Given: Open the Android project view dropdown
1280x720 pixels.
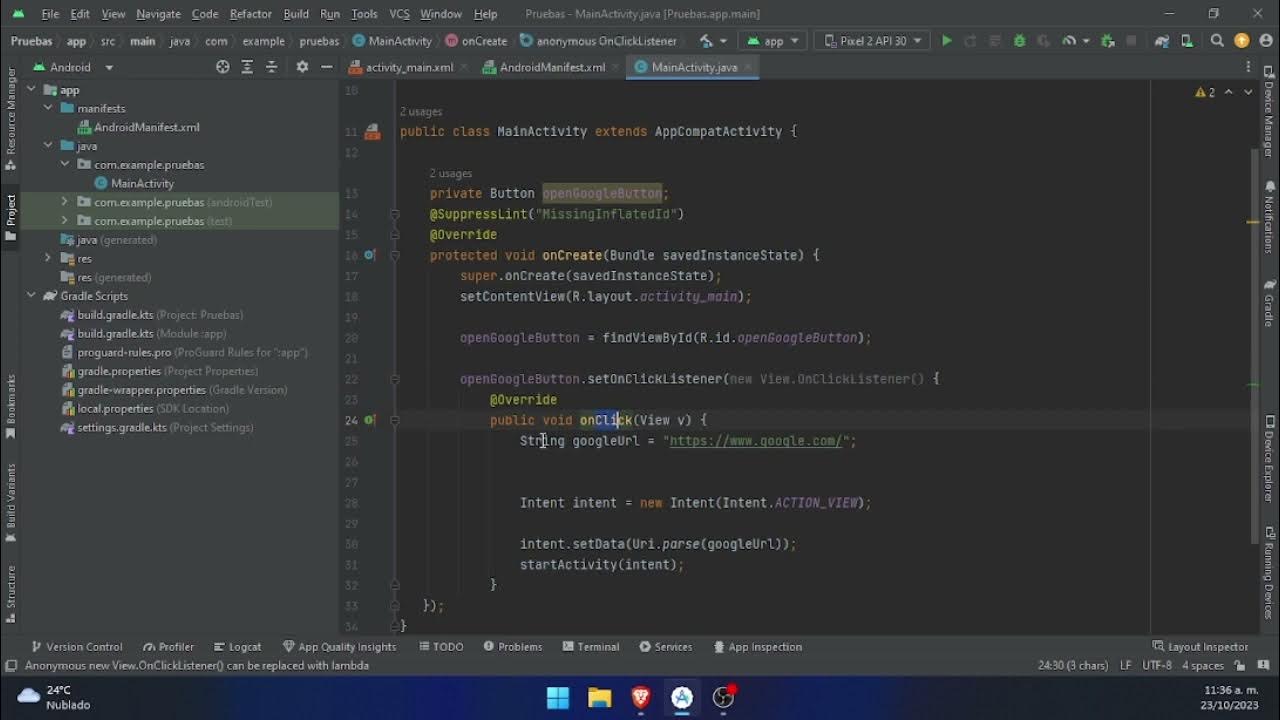Looking at the screenshot, I should (x=73, y=67).
